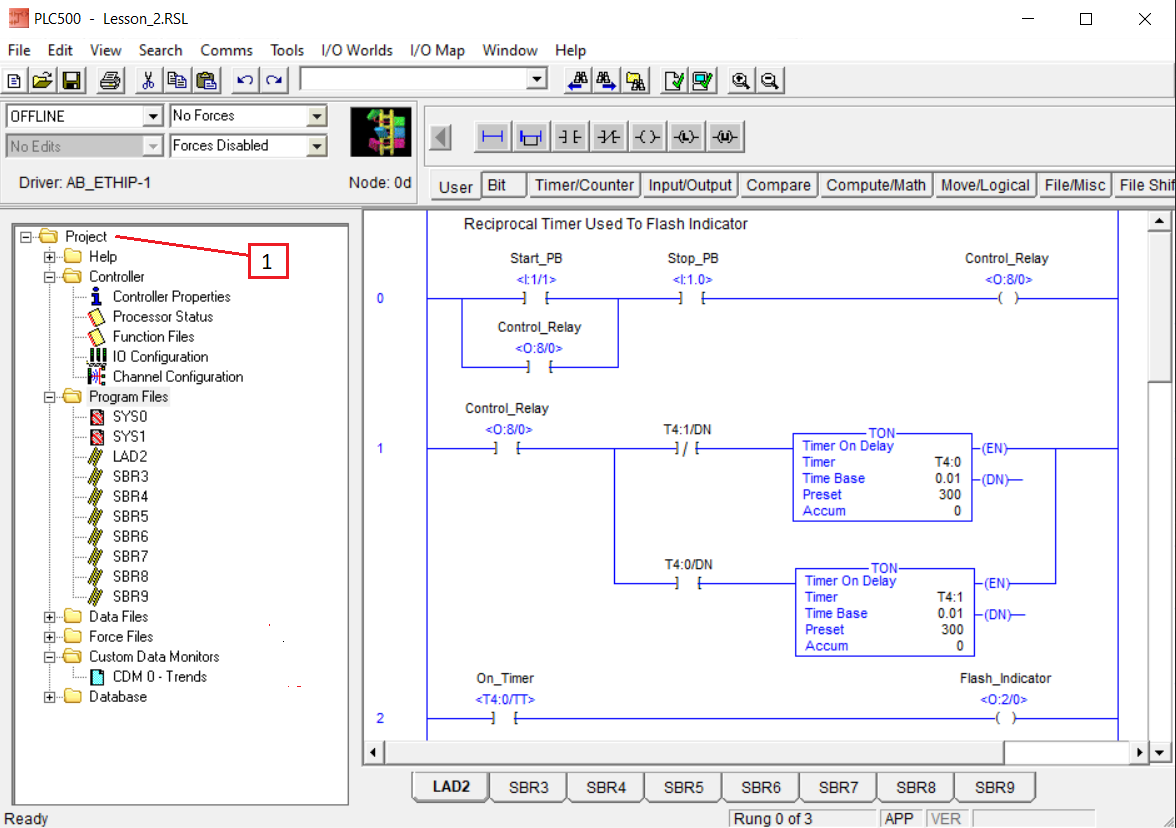Image resolution: width=1176 pixels, height=828 pixels.
Task: Click the Verify file checkmark icon
Action: [x=674, y=80]
